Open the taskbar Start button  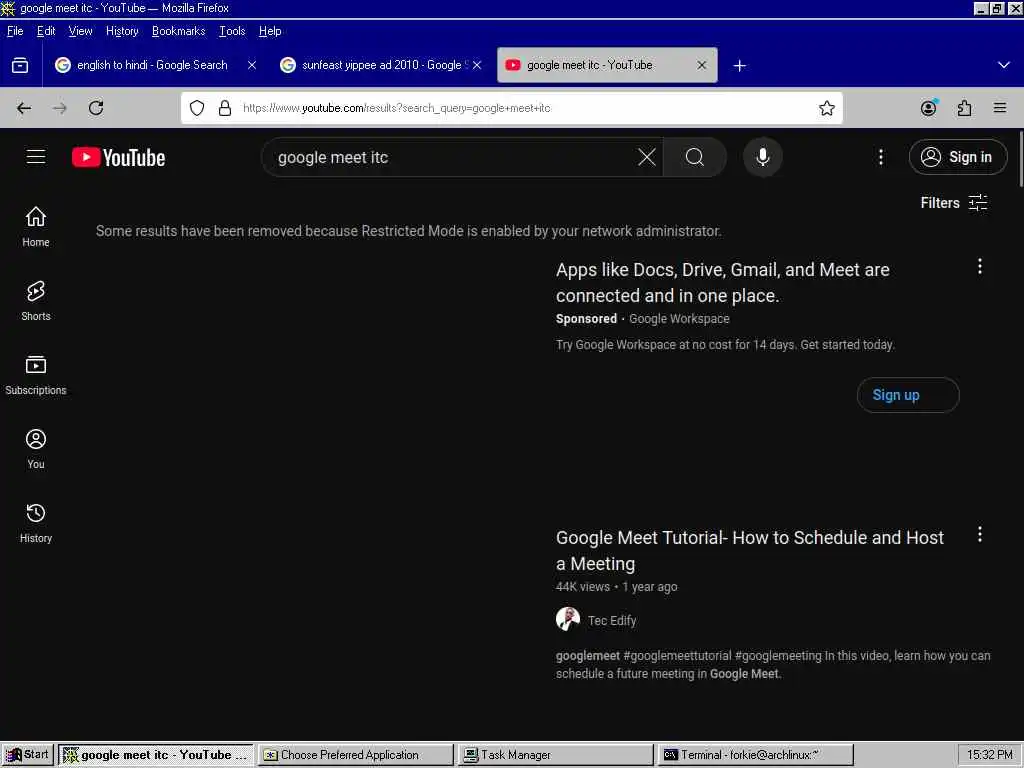point(26,755)
